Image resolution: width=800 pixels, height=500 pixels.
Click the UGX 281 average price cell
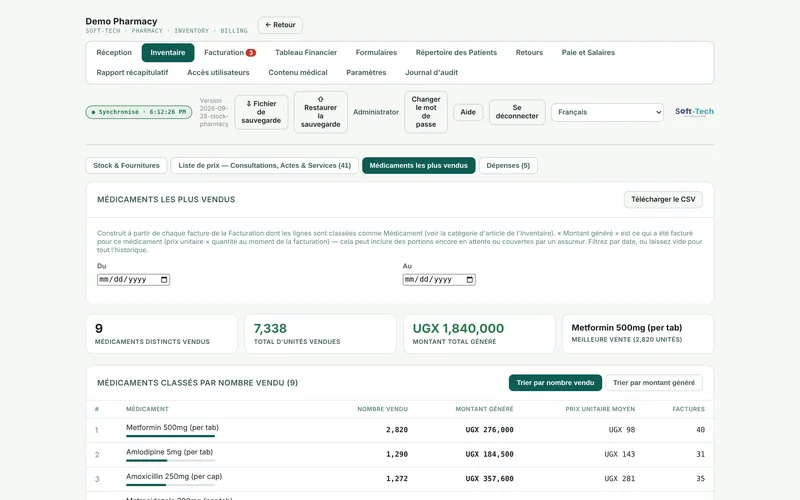tap(619, 479)
